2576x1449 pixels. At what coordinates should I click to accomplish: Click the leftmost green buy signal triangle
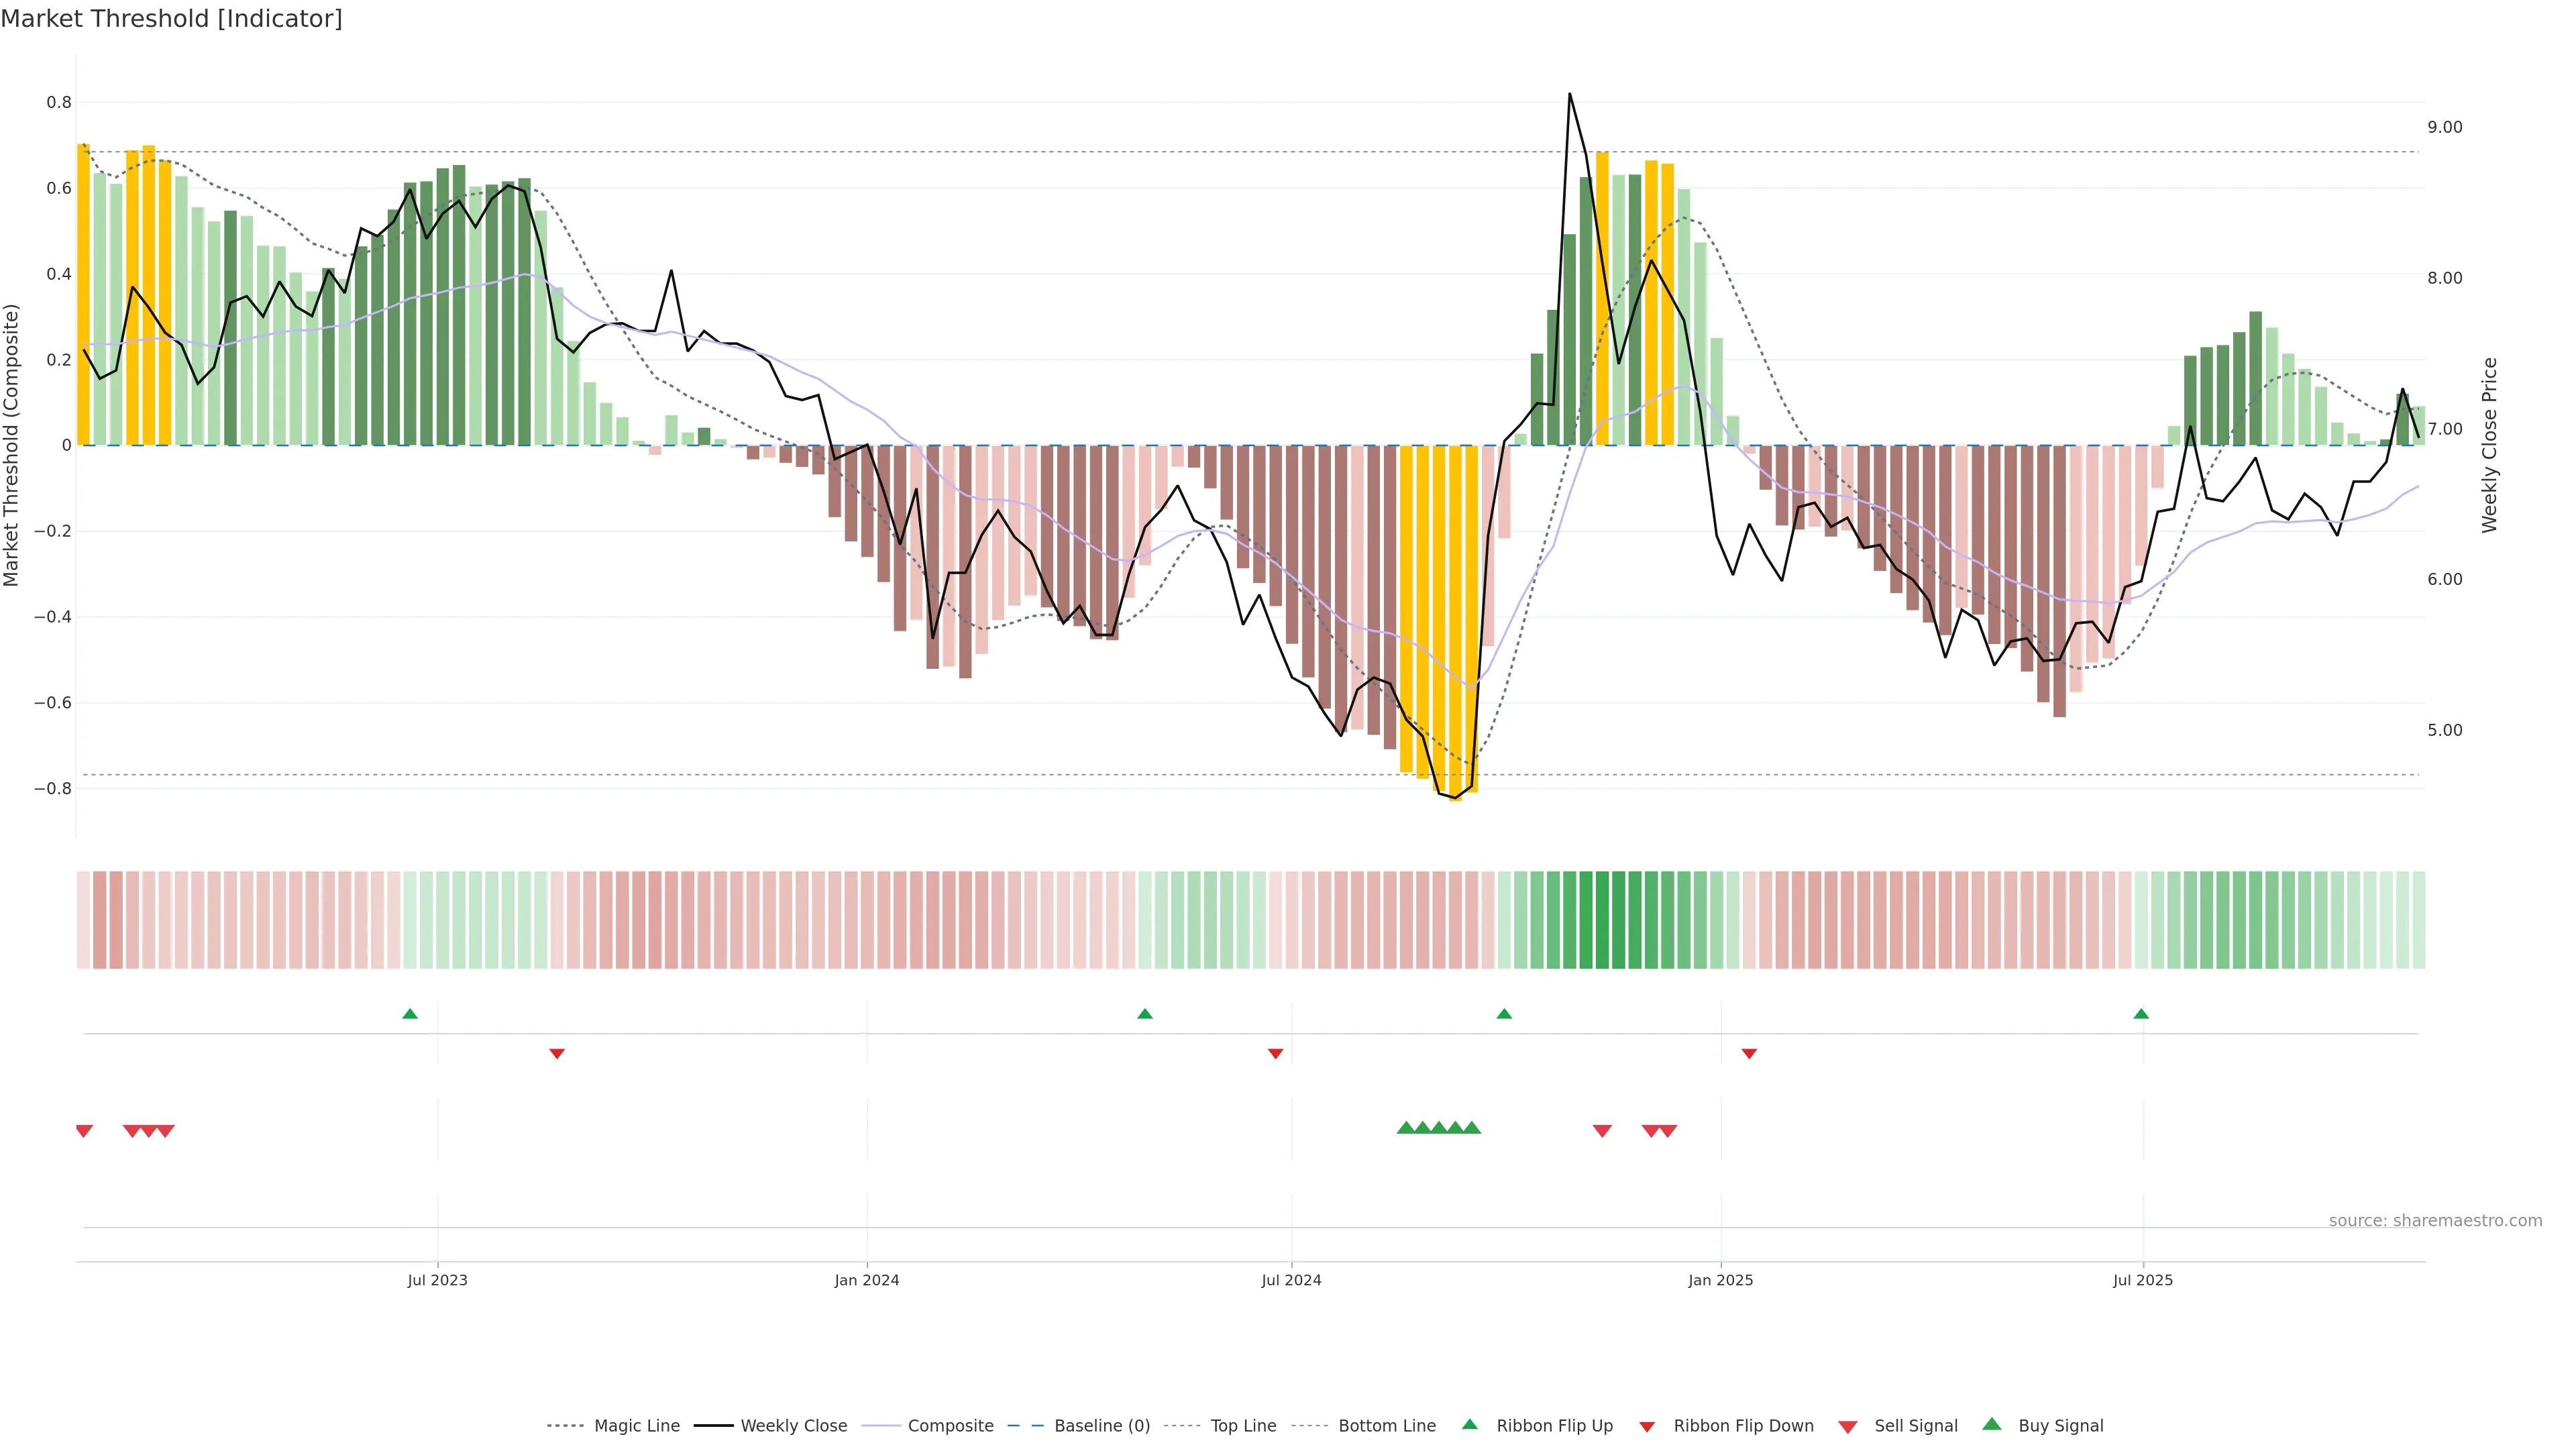click(x=1406, y=1128)
